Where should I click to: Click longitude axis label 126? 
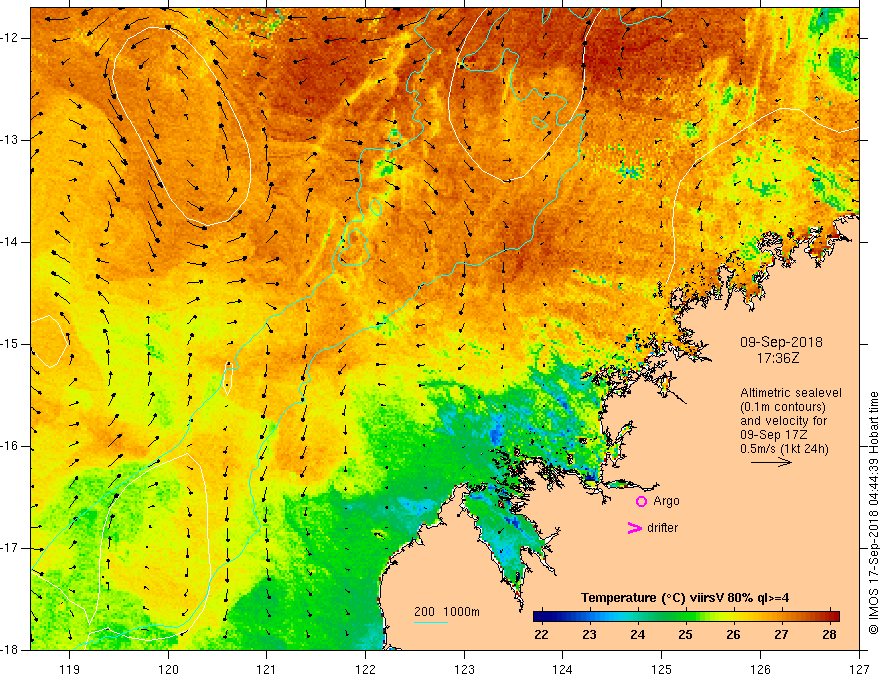[760, 669]
